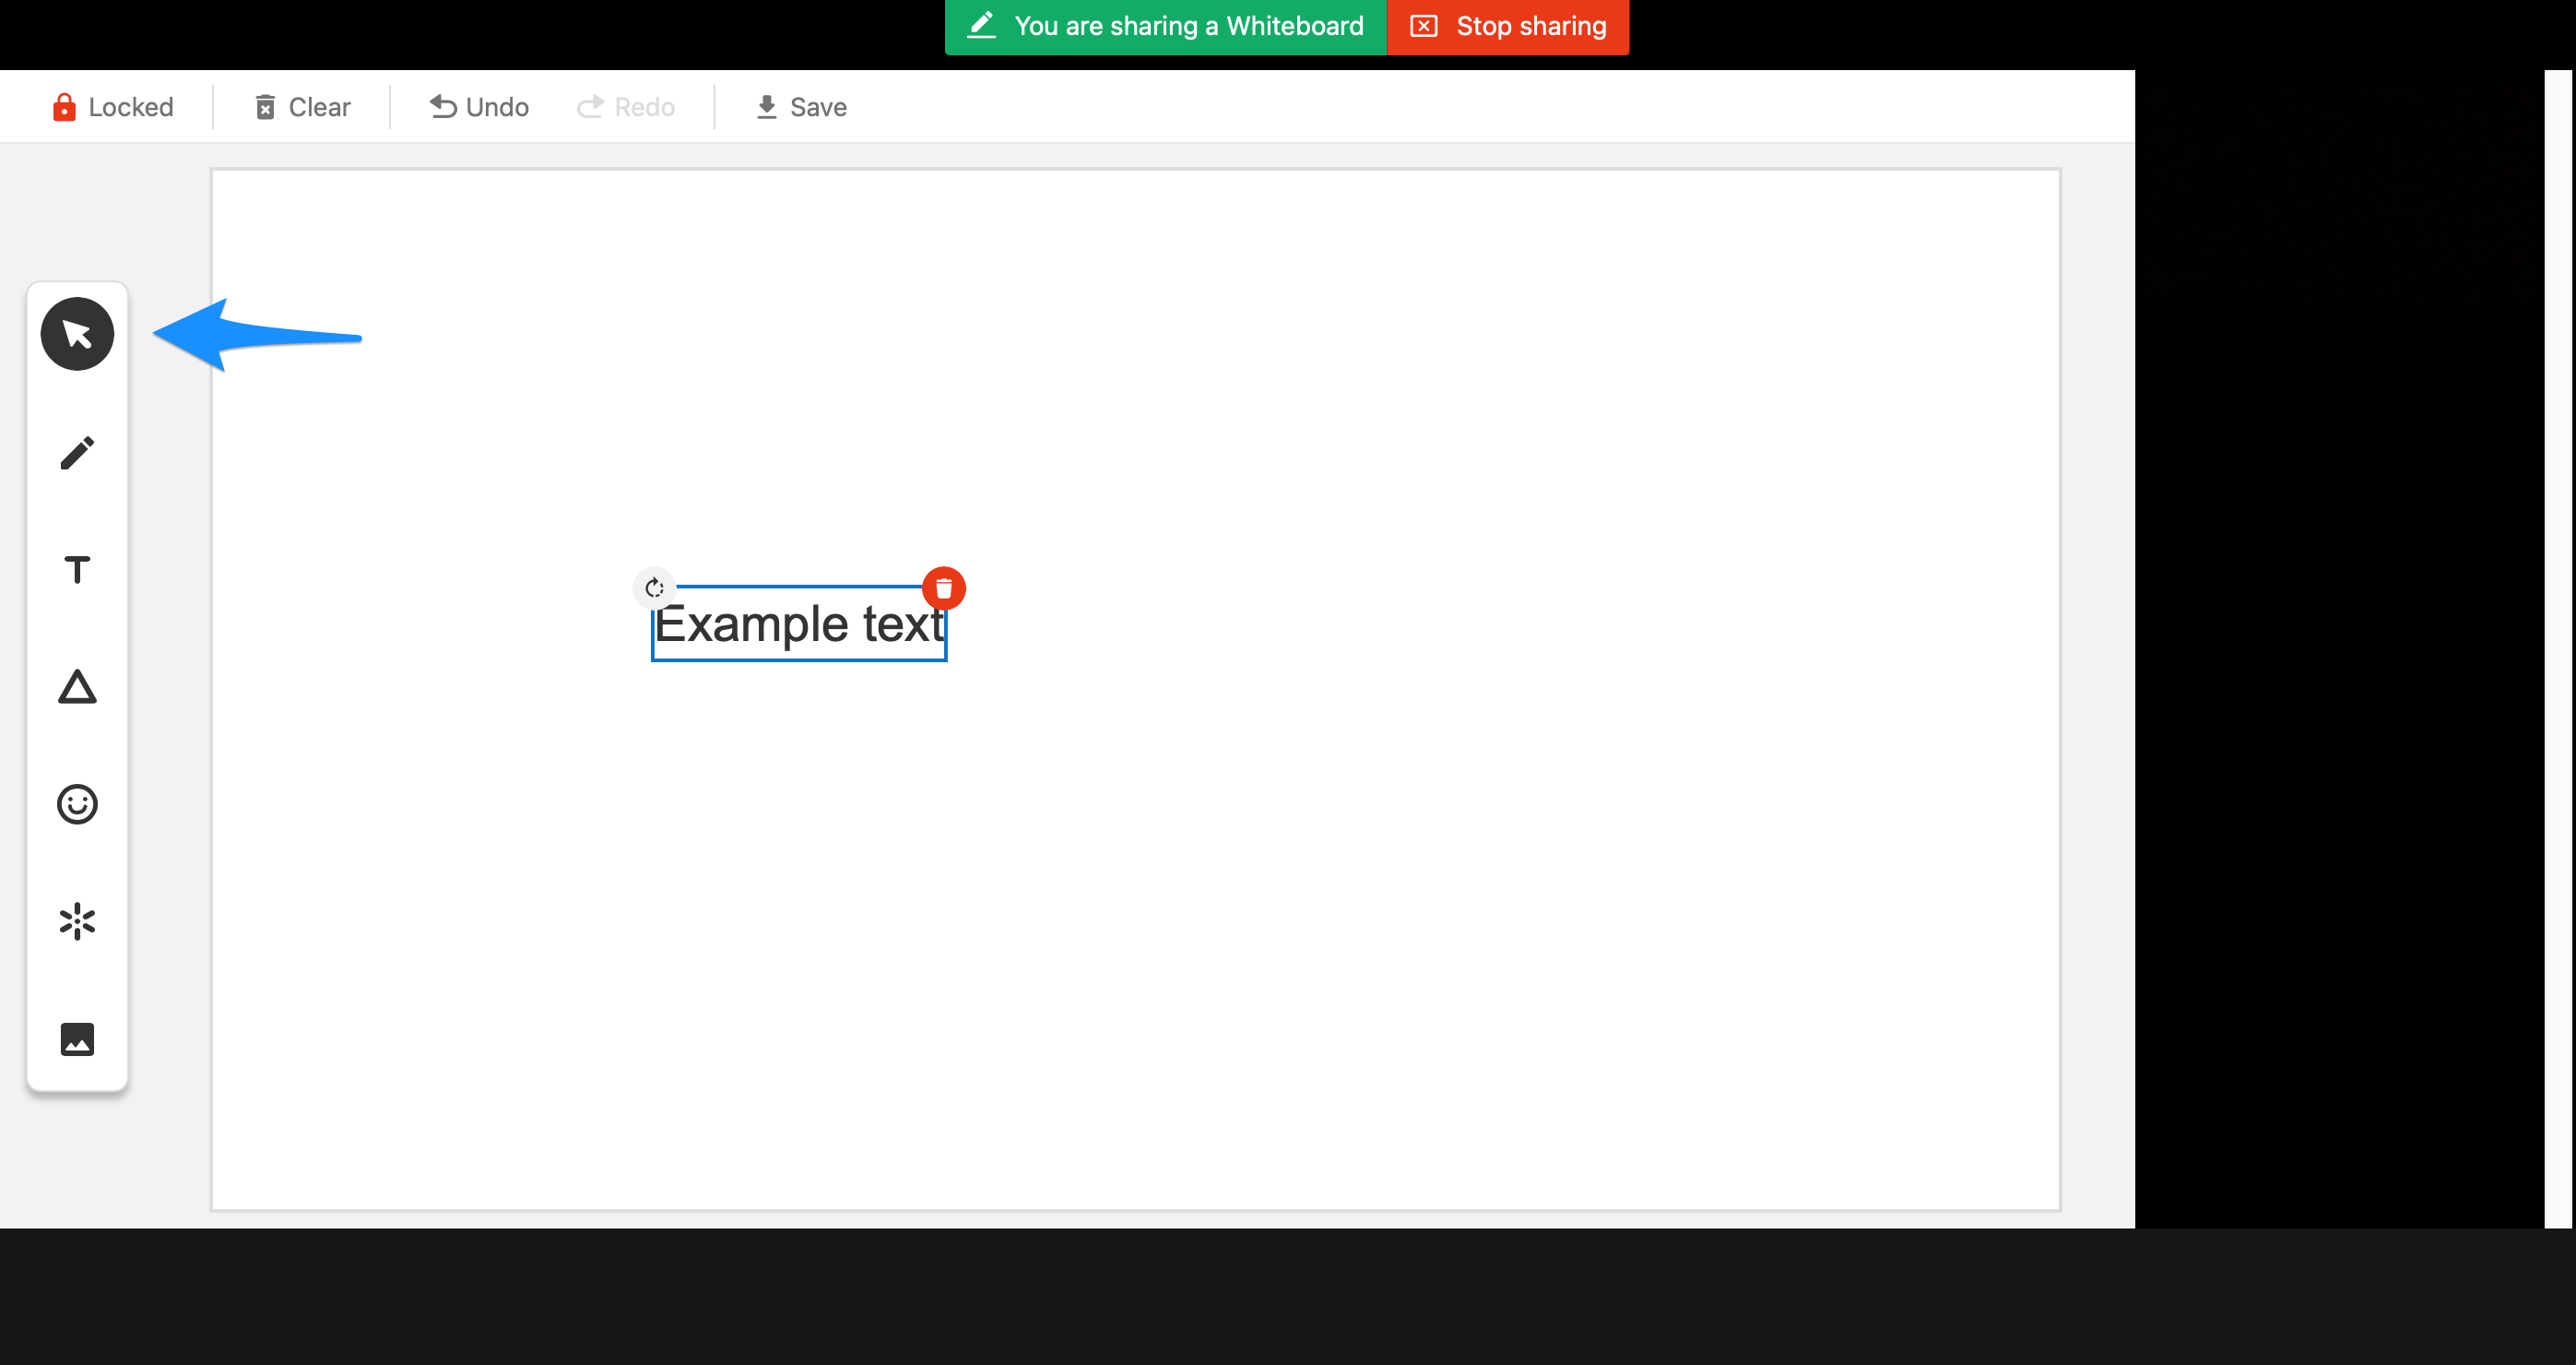Select the cursor selection tool
Screen dimensions: 2576x1365
click(77, 333)
